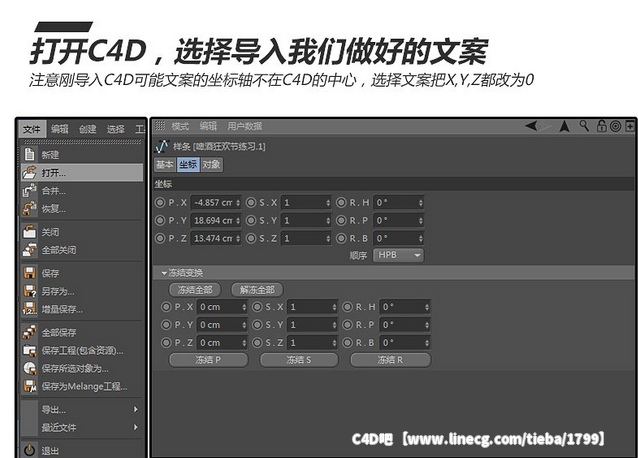This screenshot has width=638, height=458.
Task: Click the 冻结 S button
Action: coord(299,360)
